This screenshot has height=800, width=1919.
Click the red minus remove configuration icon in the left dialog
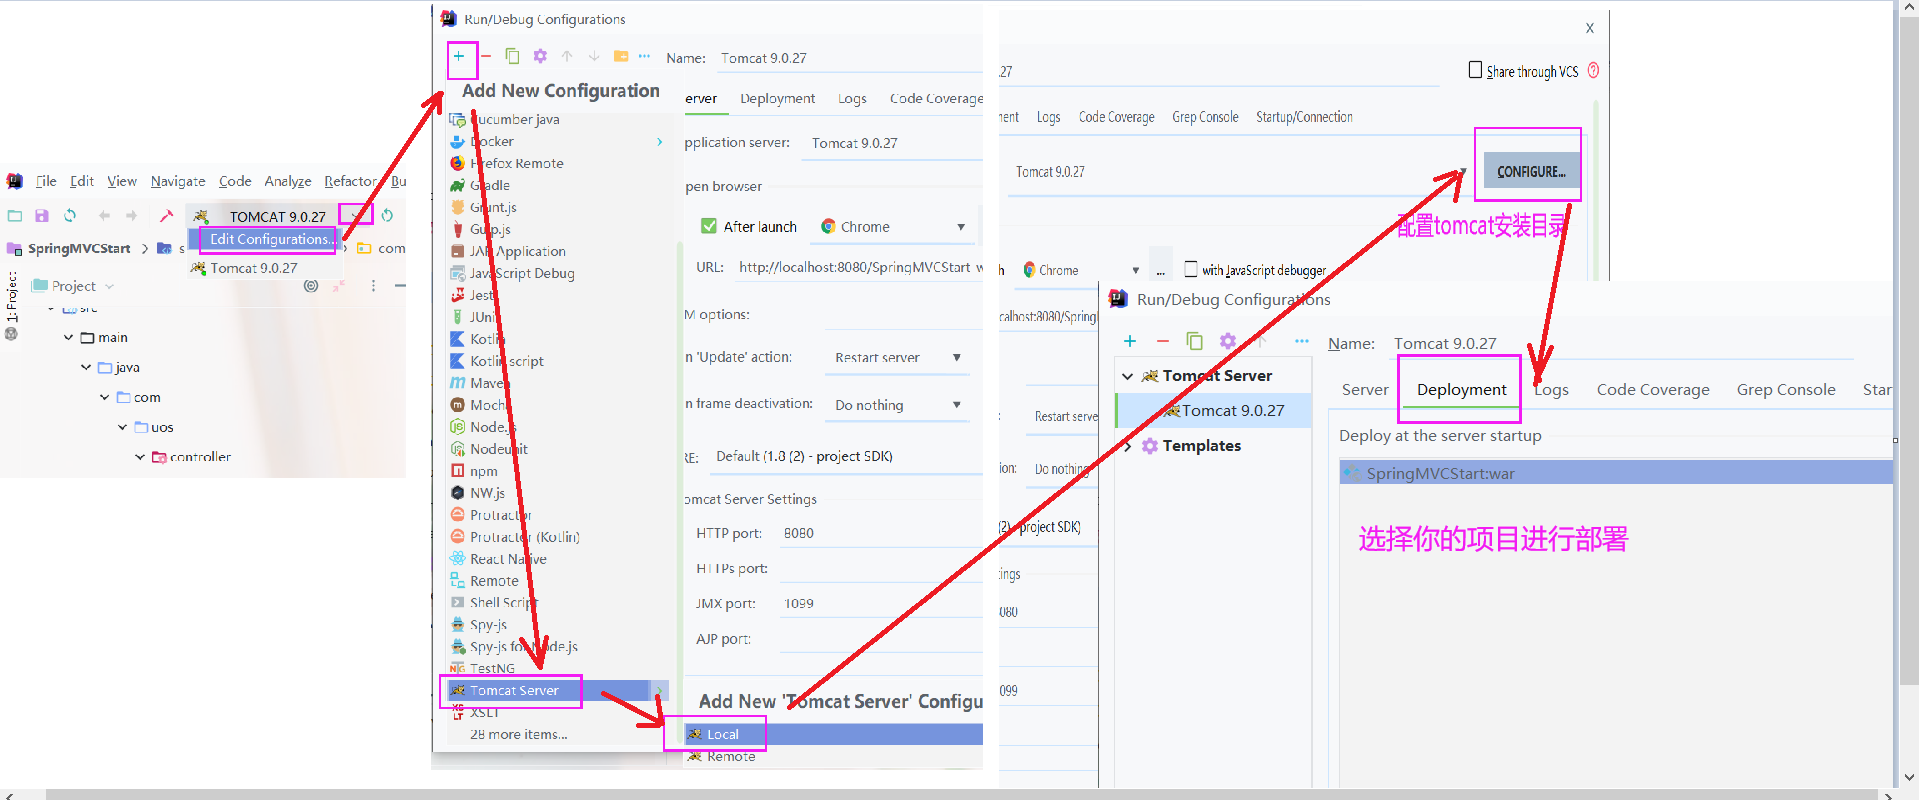(x=486, y=56)
